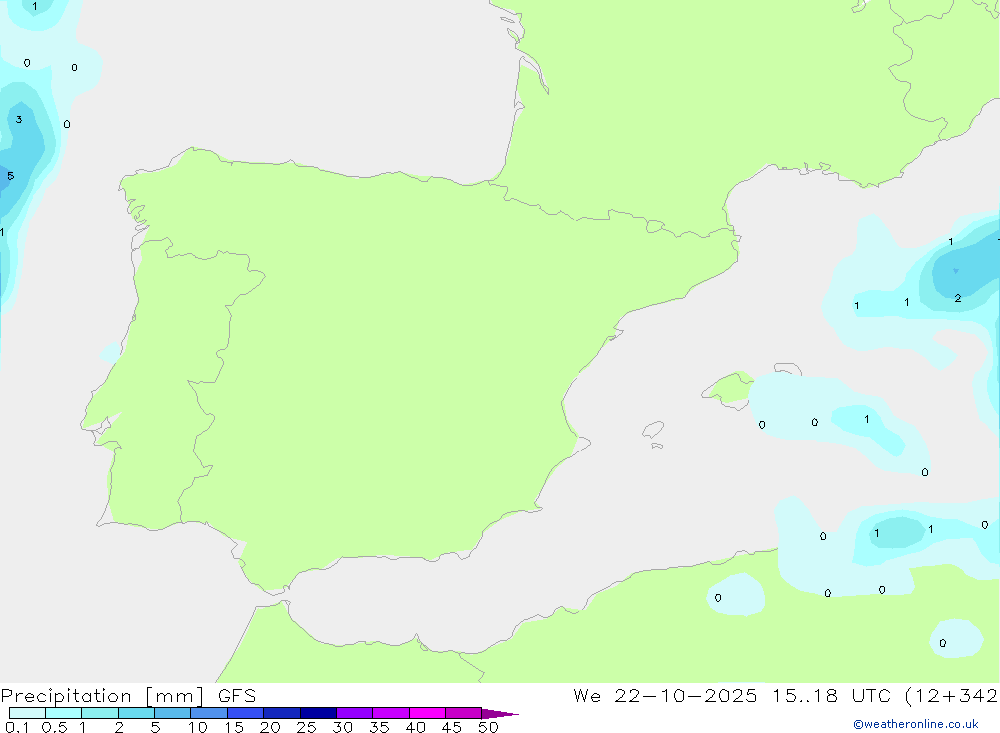
Task: Click the "Precipitation [mm]" title text
Action: click(x=102, y=696)
